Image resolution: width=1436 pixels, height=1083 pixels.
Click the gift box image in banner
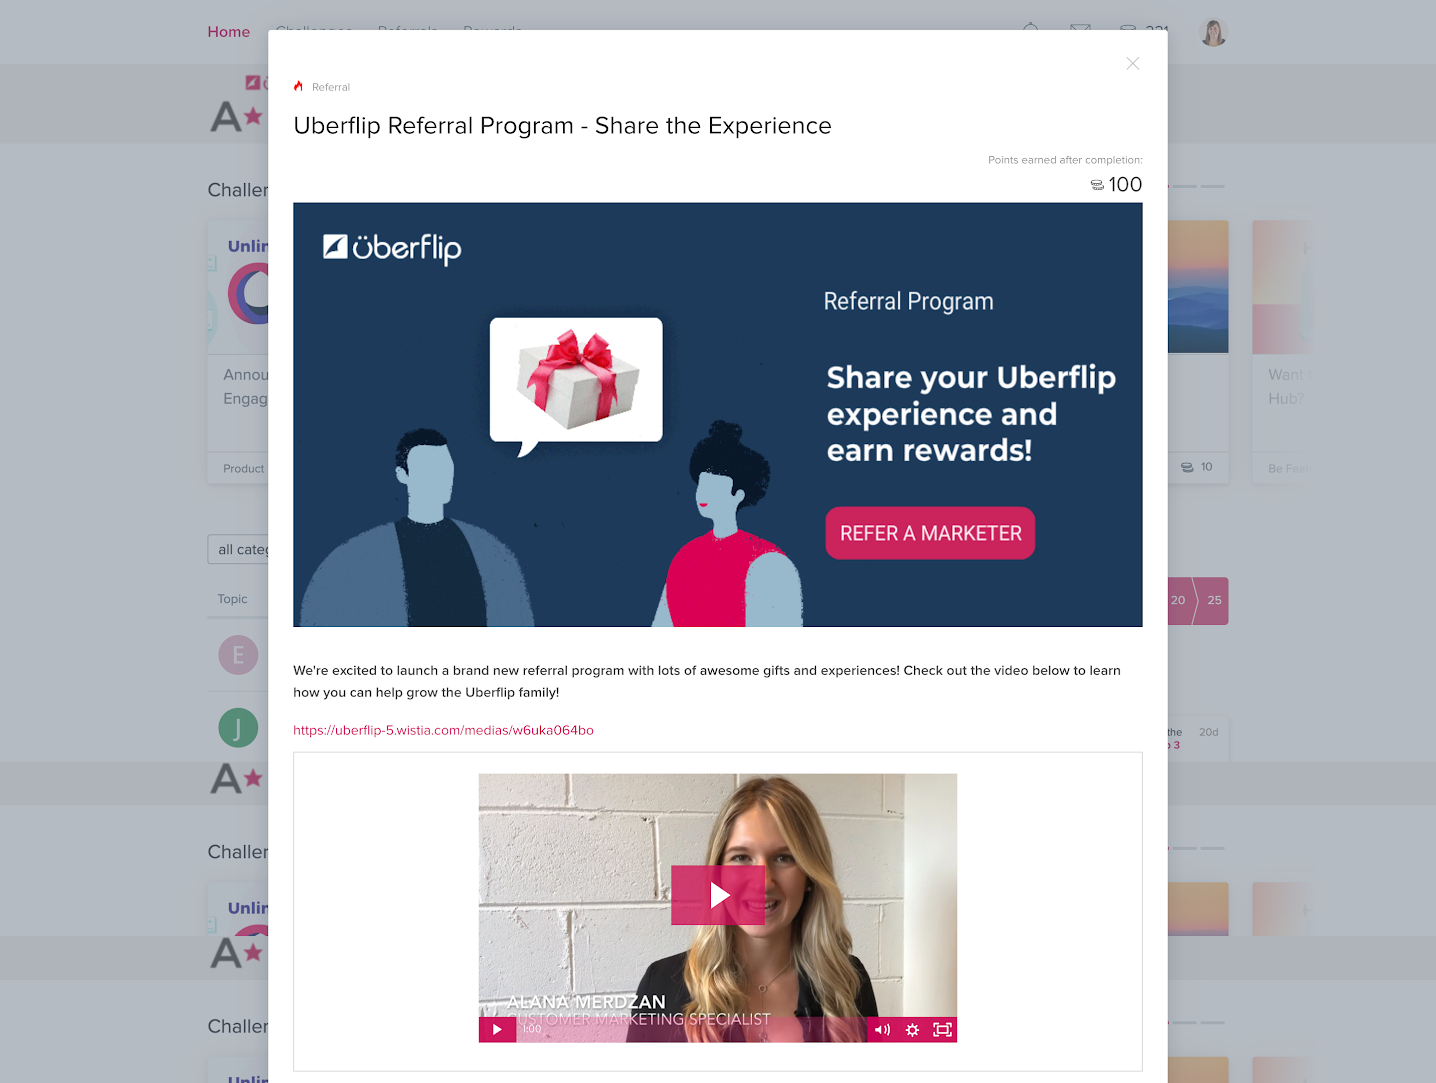point(576,380)
